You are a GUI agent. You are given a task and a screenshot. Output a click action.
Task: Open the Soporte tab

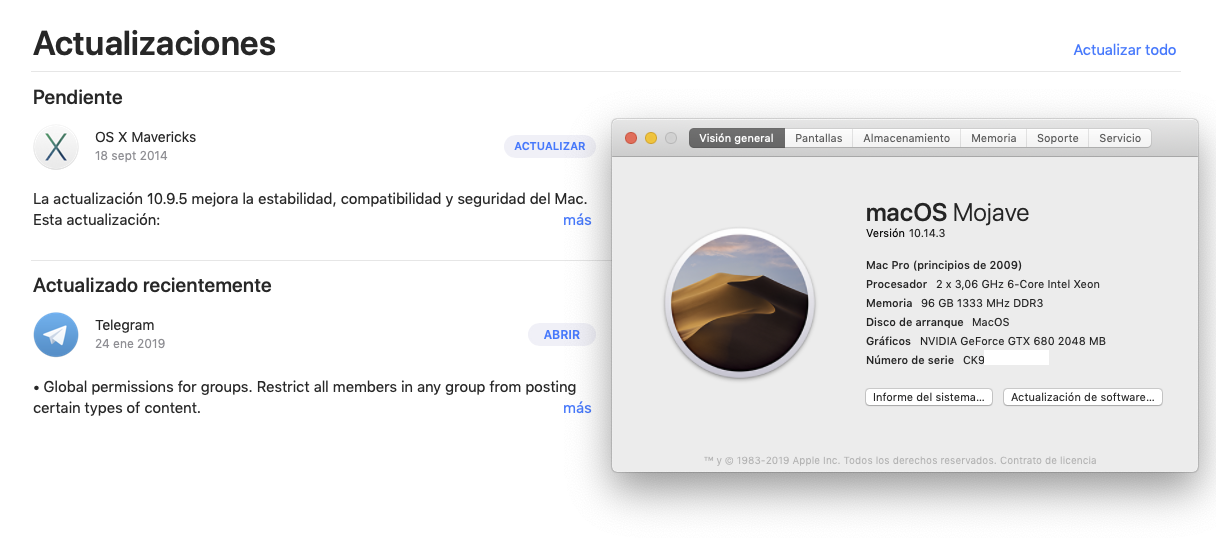click(x=1057, y=138)
